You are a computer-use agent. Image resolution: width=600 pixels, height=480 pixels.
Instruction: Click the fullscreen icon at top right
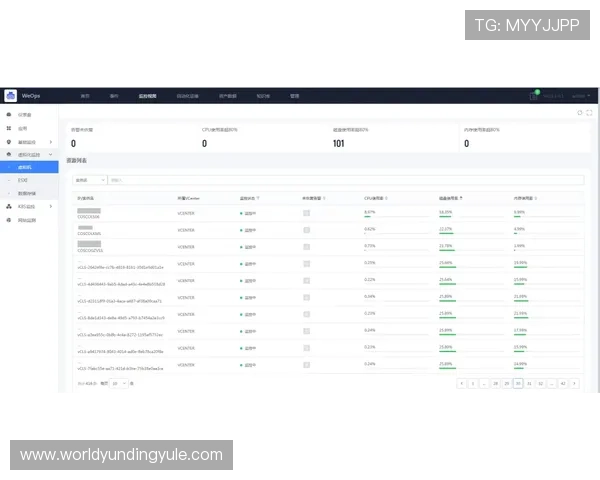(x=589, y=113)
